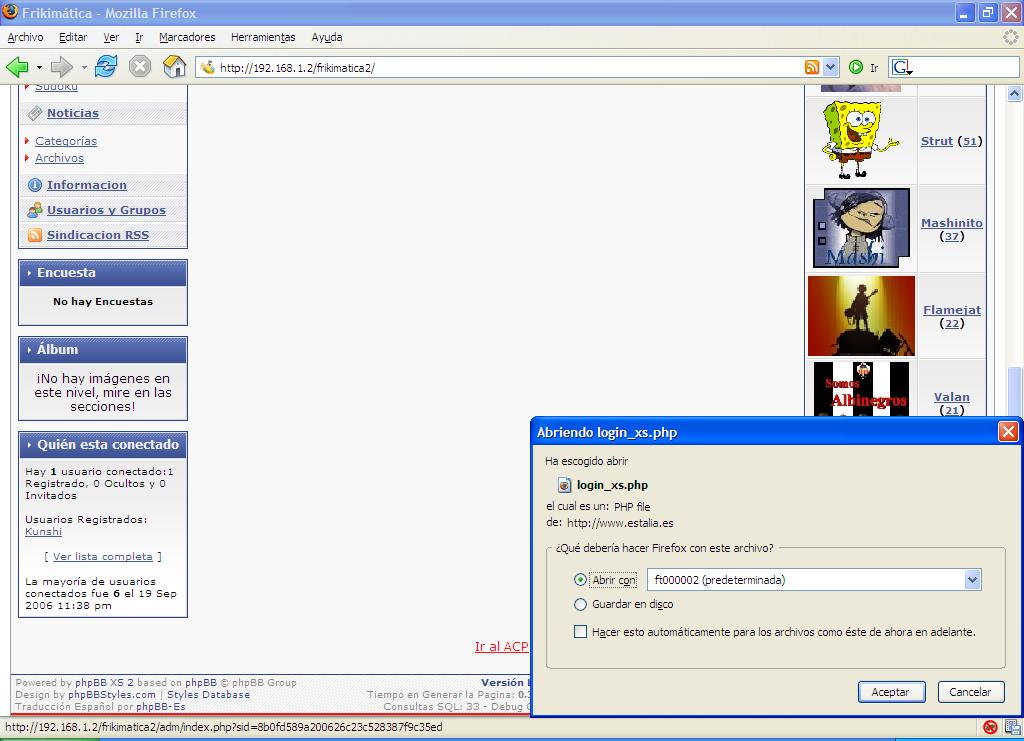Click the Flamejat silhouette avatar
Viewport: 1024px width, 741px height.
(861, 316)
